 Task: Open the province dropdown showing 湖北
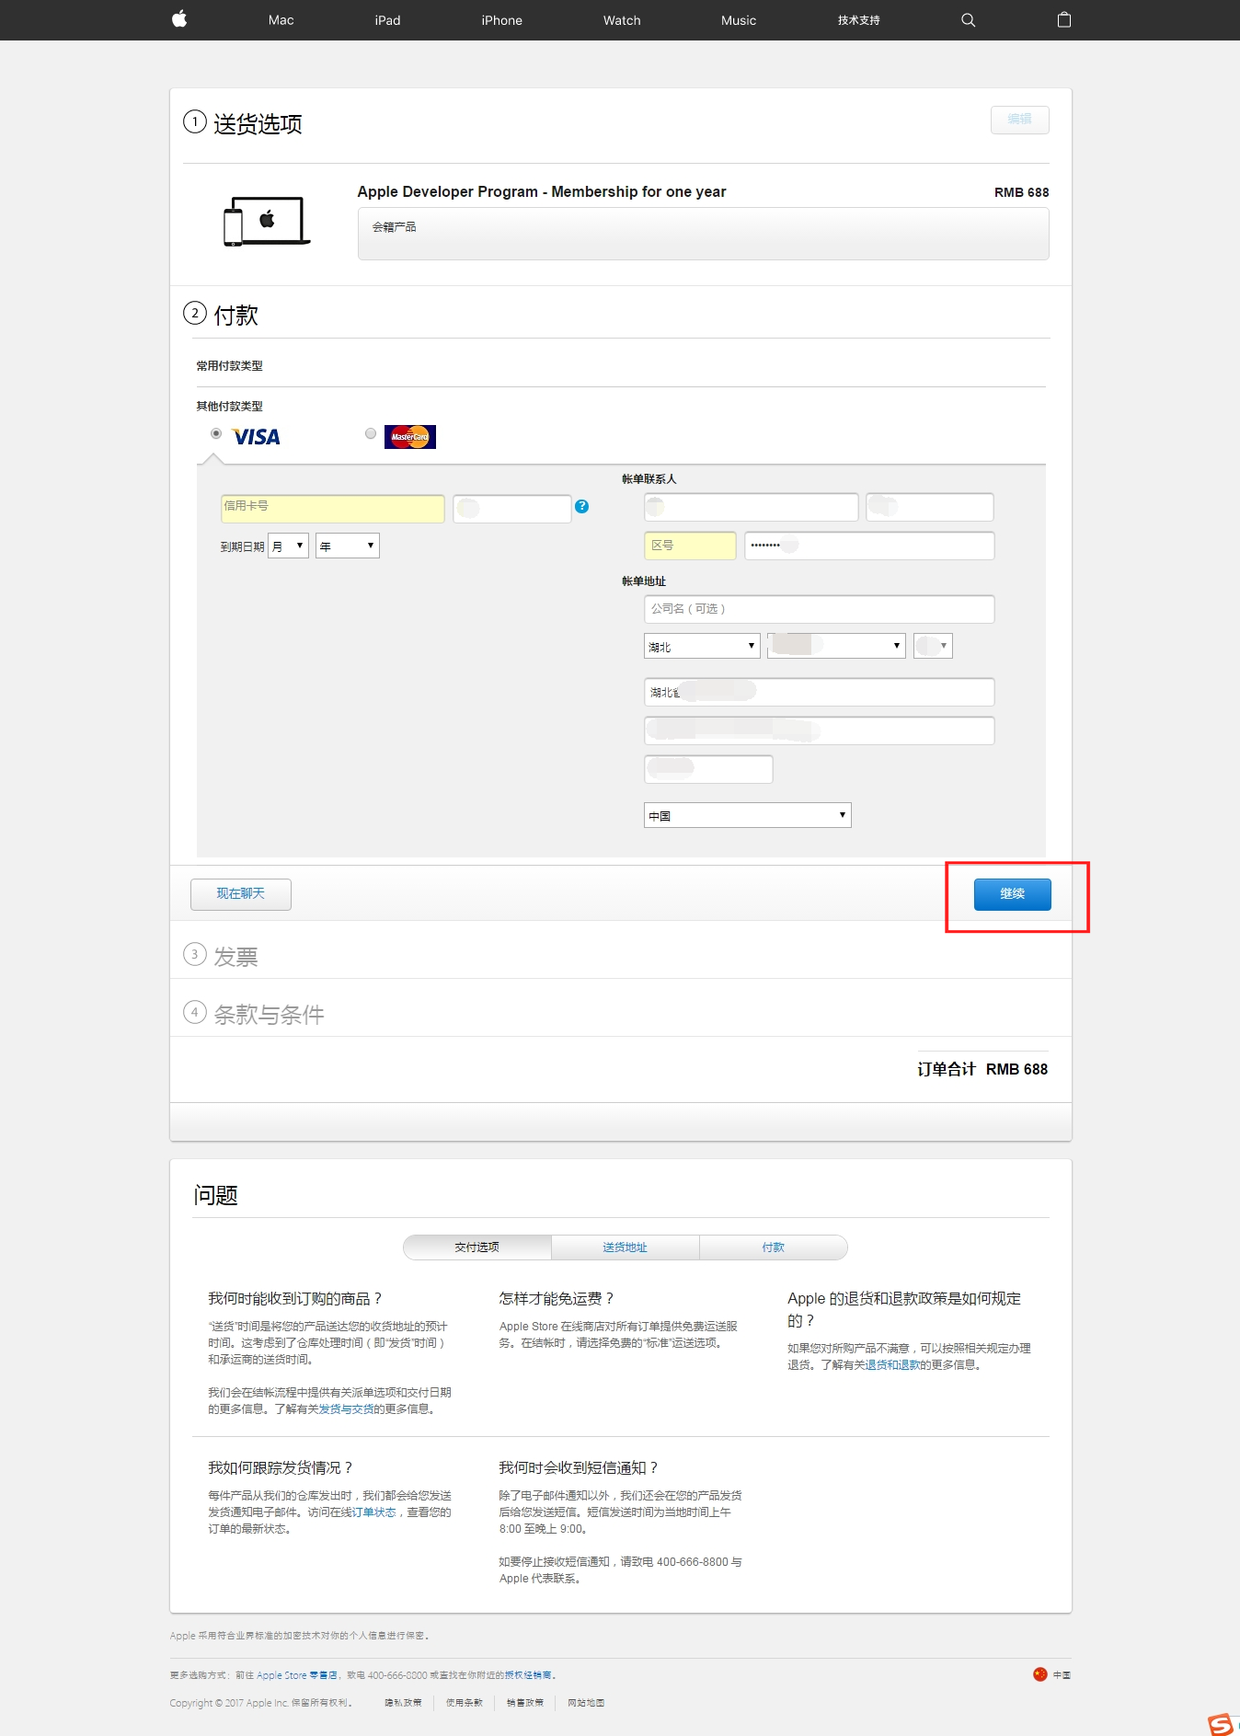tap(702, 646)
